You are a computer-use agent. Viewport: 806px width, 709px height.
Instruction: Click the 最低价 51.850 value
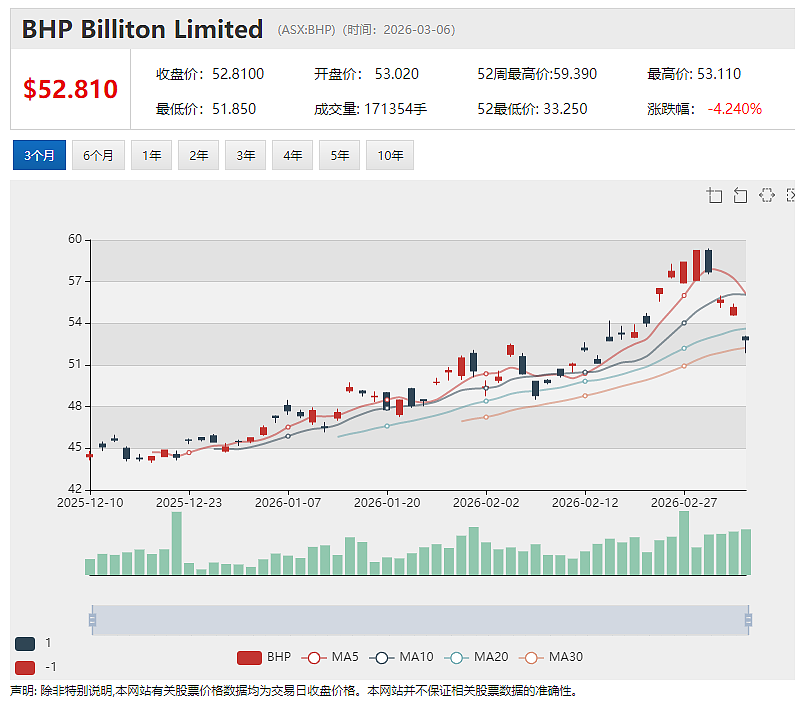[x=234, y=109]
